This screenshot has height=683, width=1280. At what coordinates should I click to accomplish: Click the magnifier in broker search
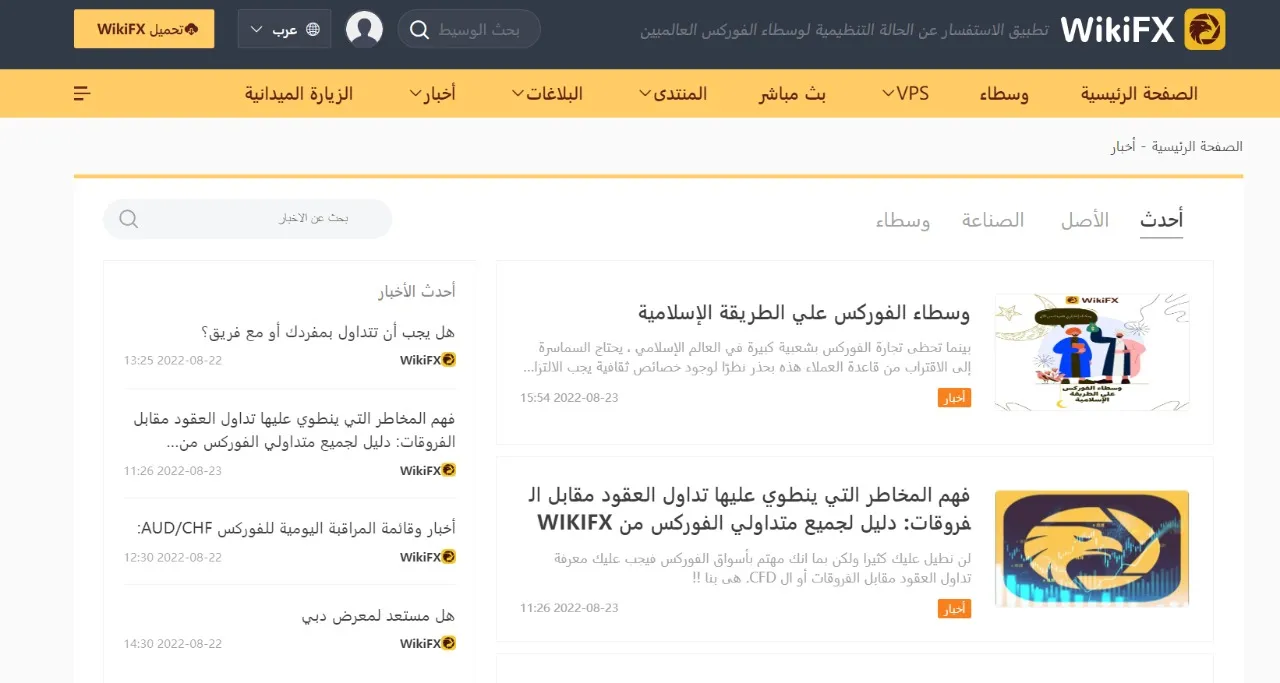[x=420, y=29]
